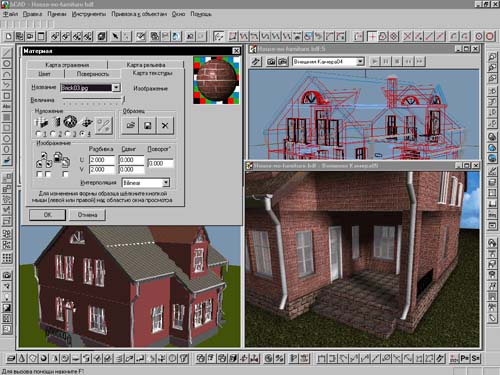Switch to the Поверхность tab
This screenshot has height=375, width=500.
(92, 74)
